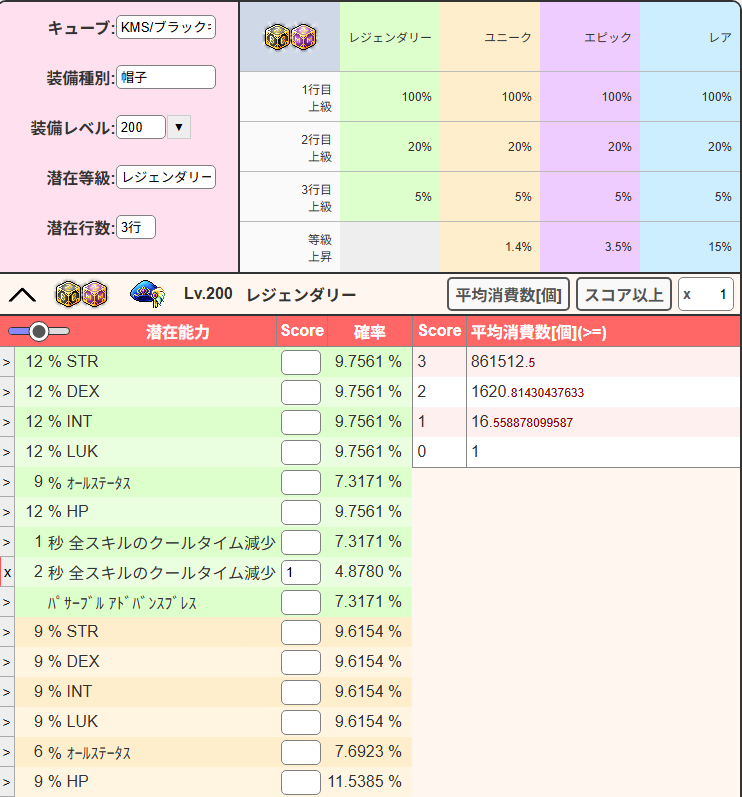Click the Score box for パサーブル アドバンスブレス
742x797 pixels.
301,602
